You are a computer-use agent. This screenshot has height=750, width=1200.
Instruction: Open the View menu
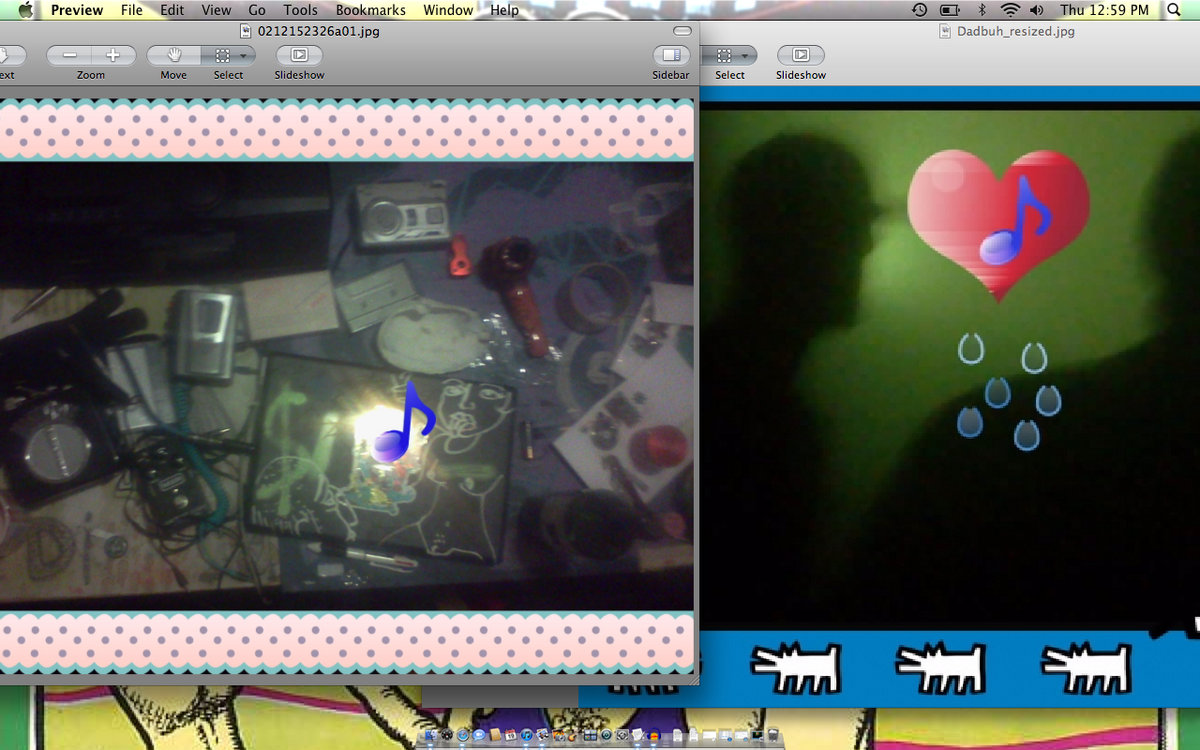(x=216, y=10)
